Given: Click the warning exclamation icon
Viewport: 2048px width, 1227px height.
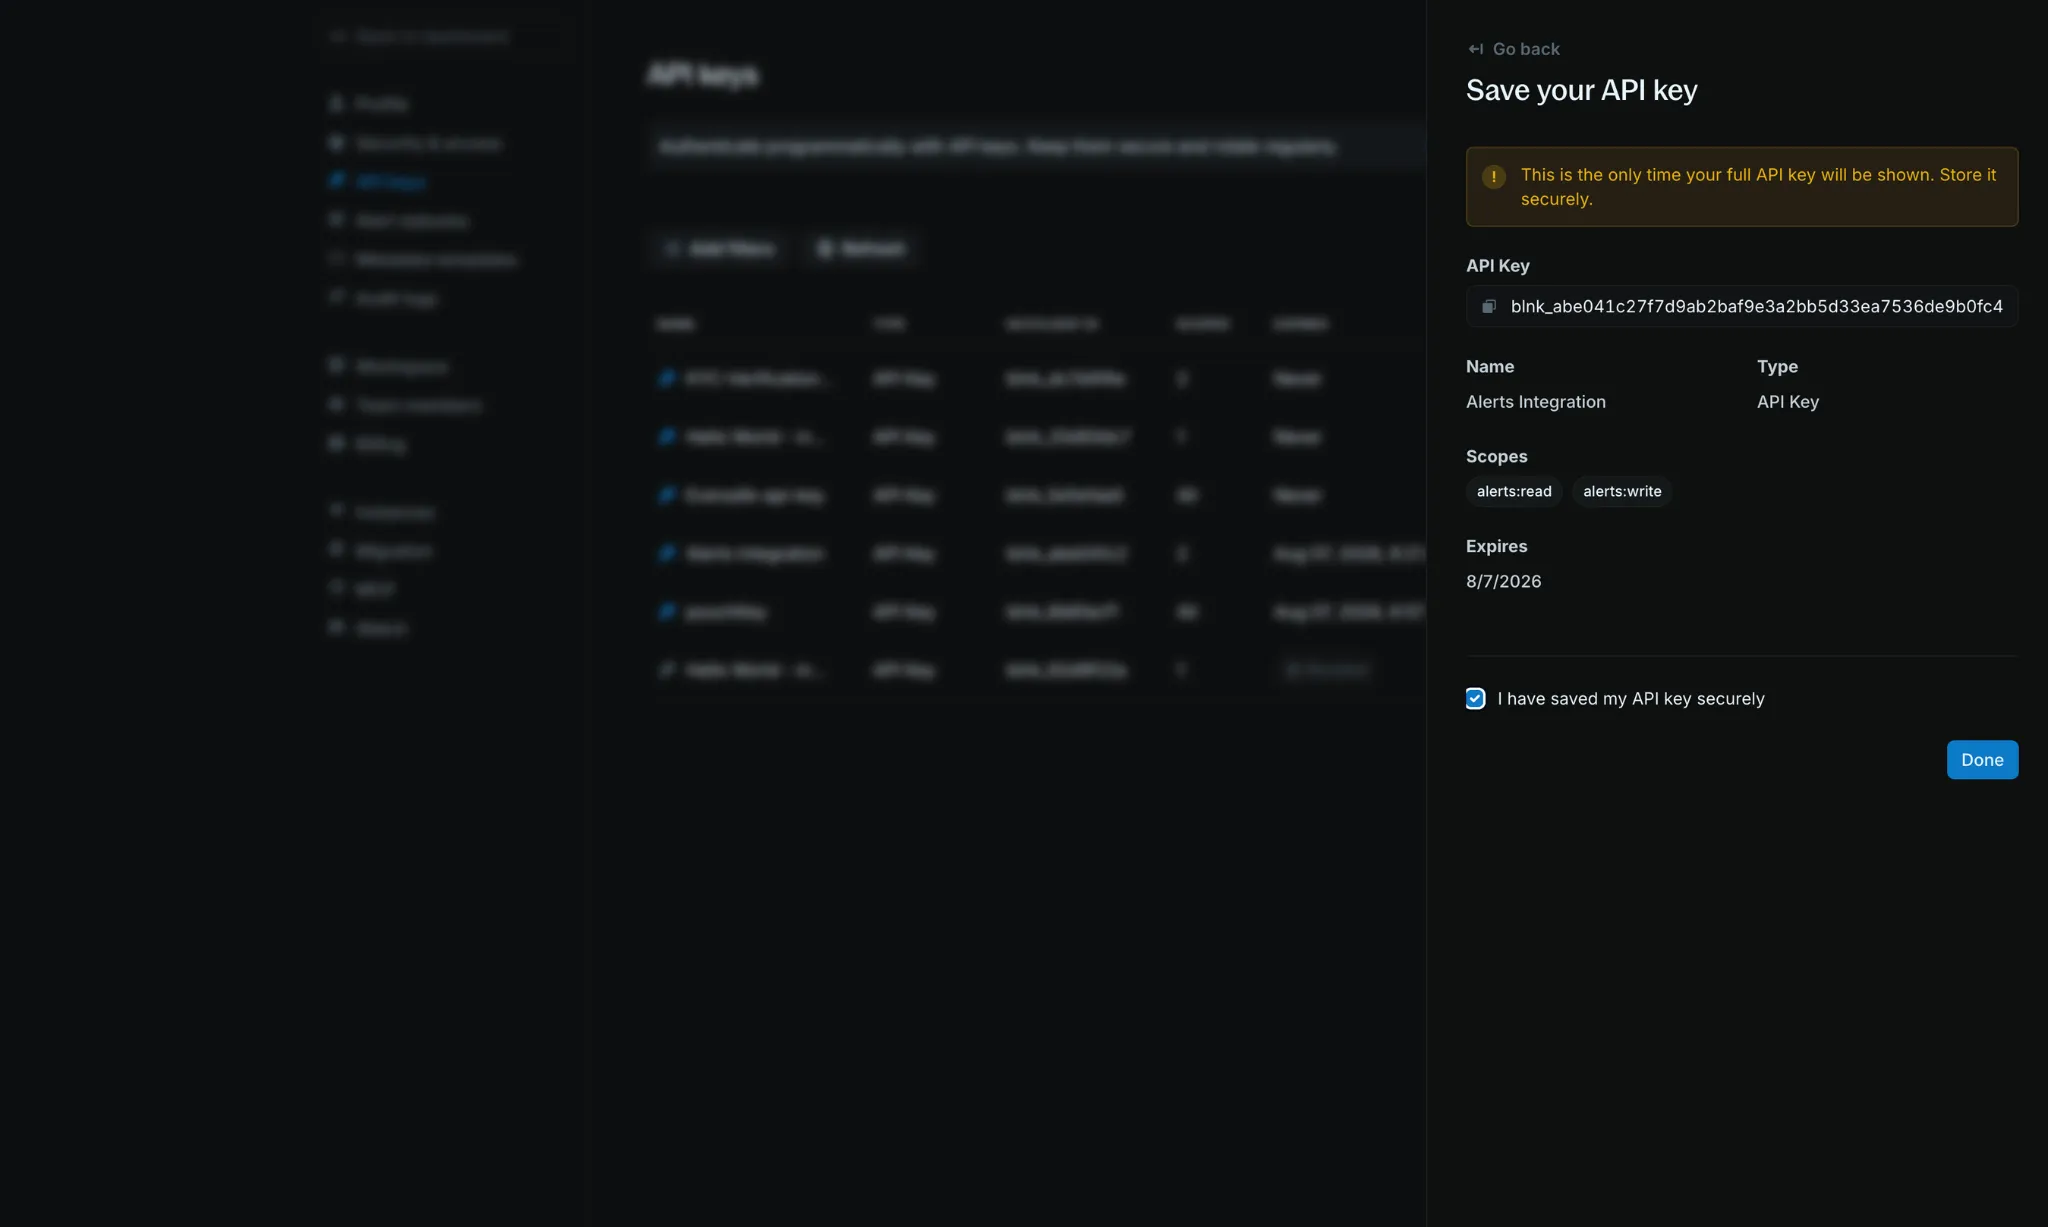Looking at the screenshot, I should click(1493, 177).
